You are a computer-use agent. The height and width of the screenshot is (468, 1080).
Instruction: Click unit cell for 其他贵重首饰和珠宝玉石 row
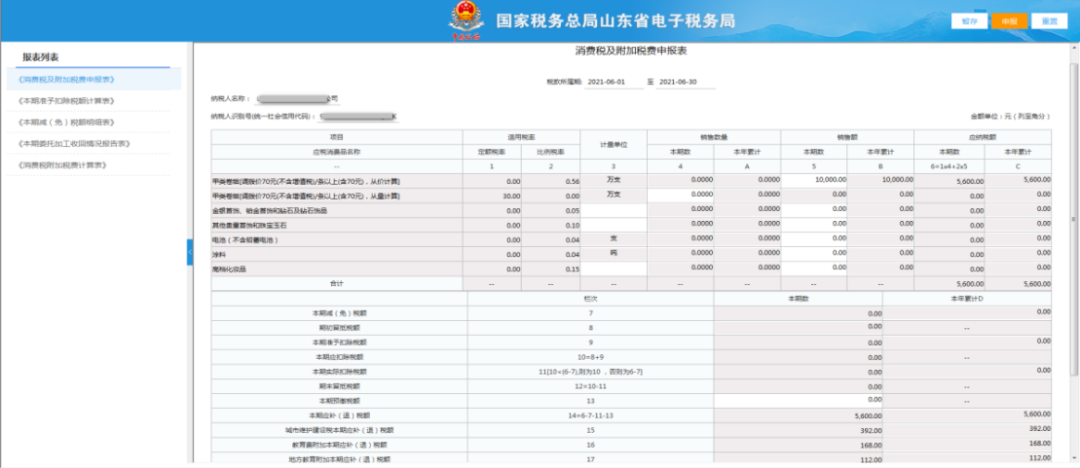click(x=614, y=225)
